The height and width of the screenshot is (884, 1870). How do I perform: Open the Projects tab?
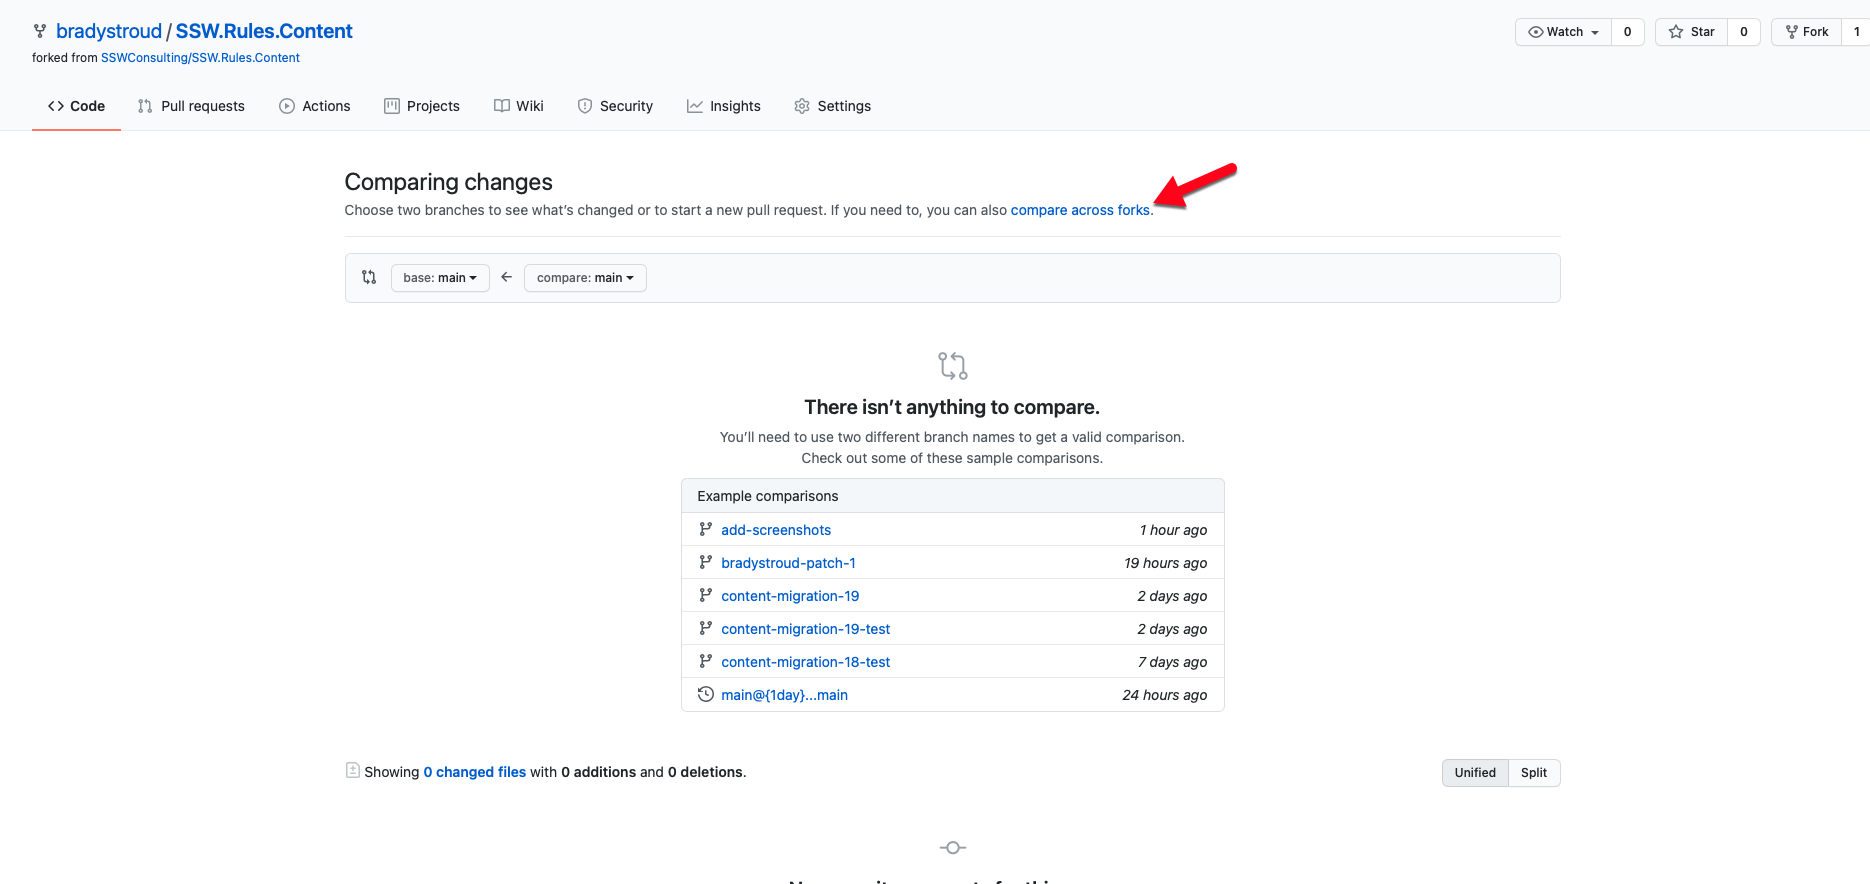pyautogui.click(x=422, y=106)
